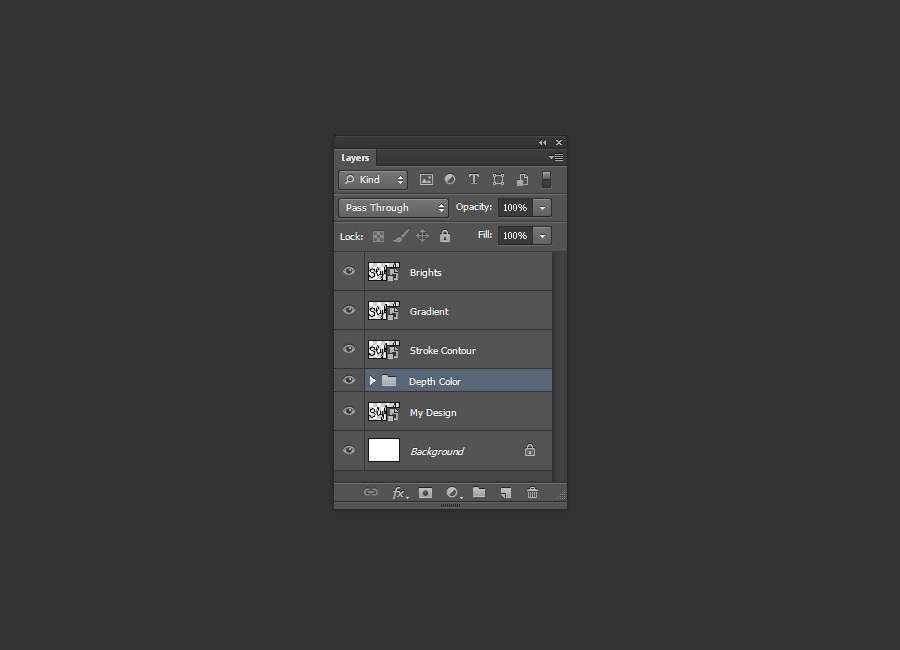Toggle visibility of the Brights layer

coord(348,271)
